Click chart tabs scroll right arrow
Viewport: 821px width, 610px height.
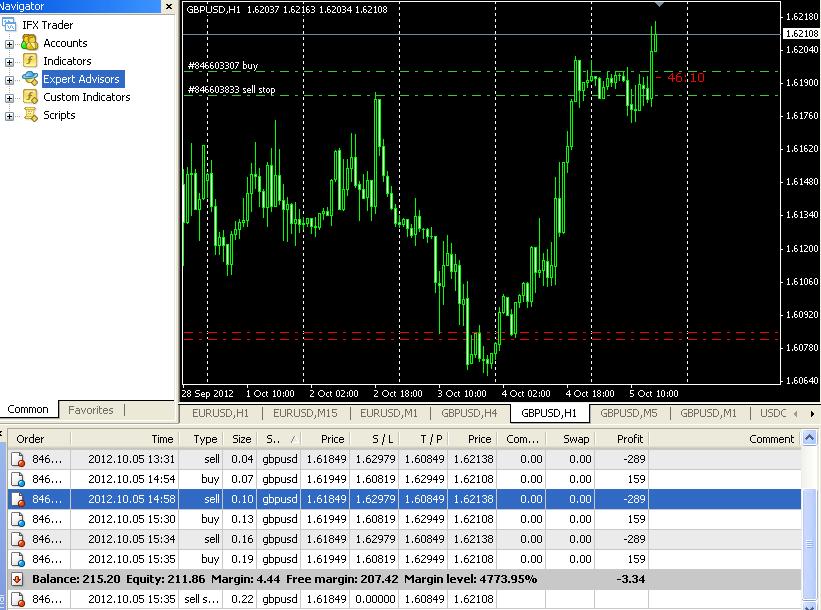[x=812, y=414]
